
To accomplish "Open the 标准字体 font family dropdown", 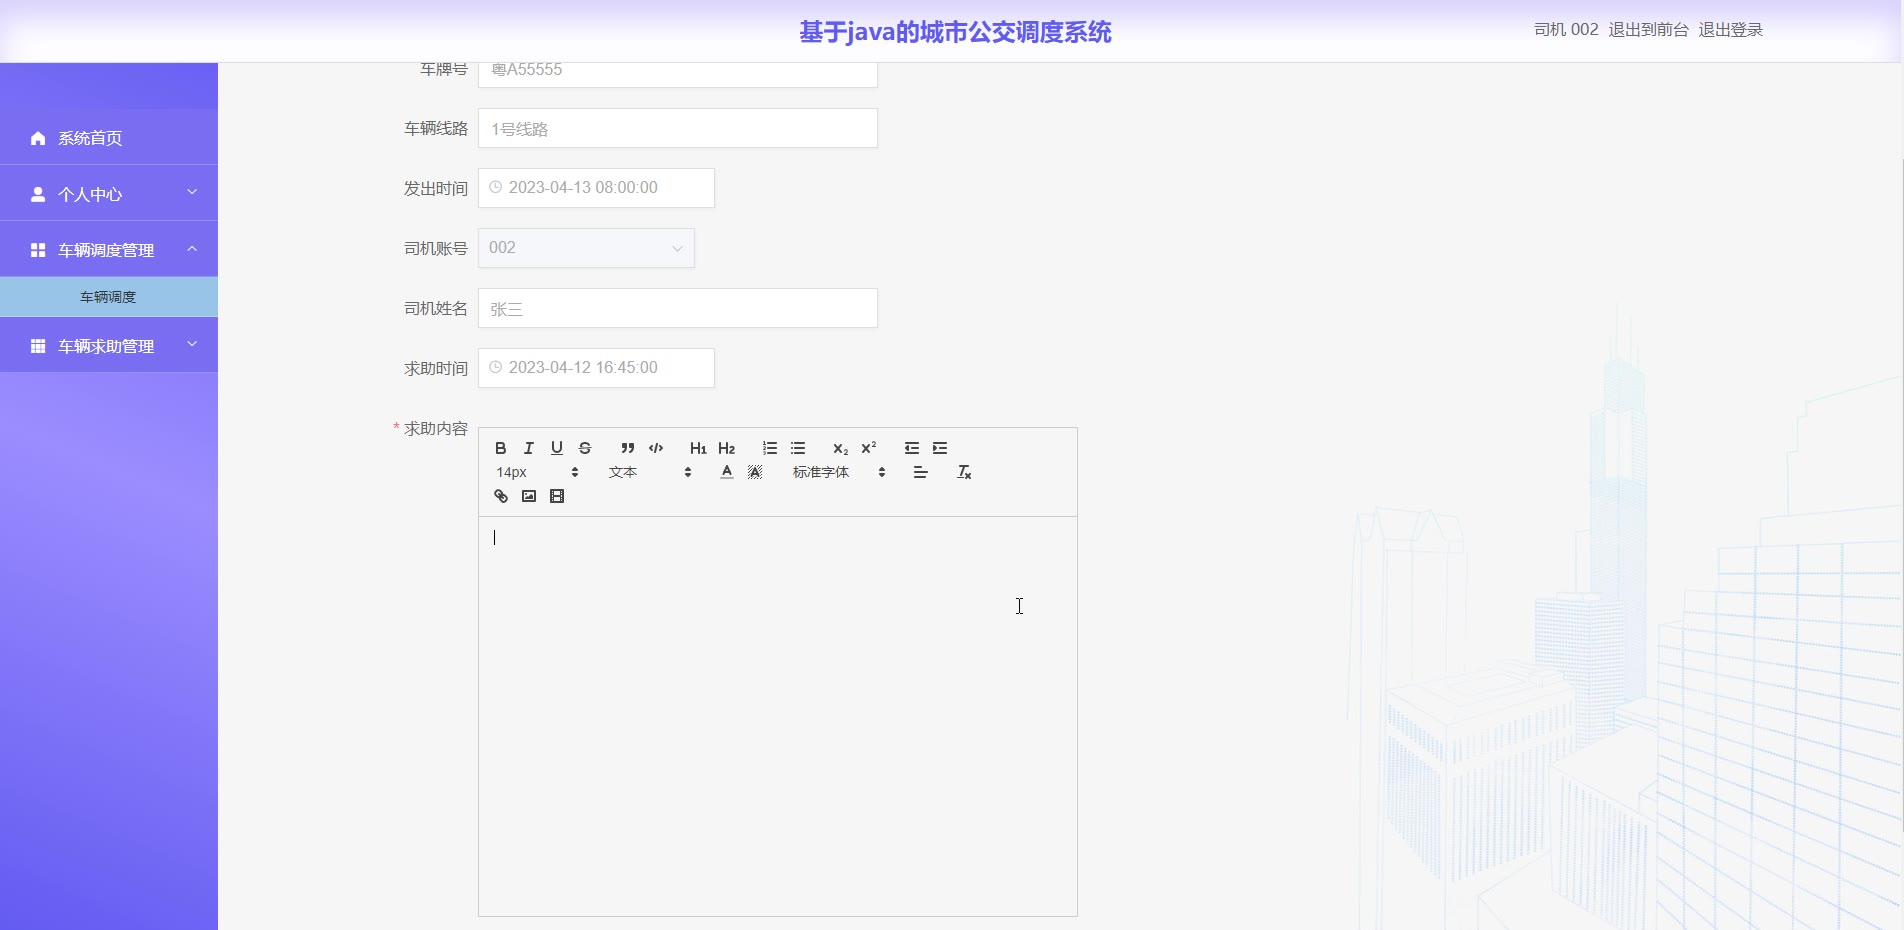I will coord(839,472).
